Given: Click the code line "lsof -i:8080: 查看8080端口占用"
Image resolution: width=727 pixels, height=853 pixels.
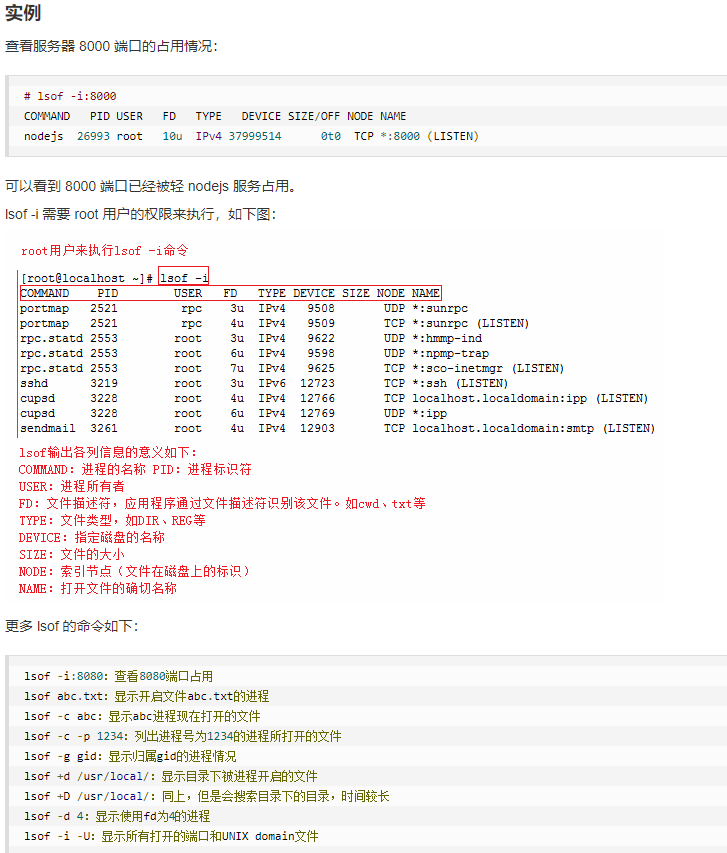Looking at the screenshot, I should click(119, 676).
